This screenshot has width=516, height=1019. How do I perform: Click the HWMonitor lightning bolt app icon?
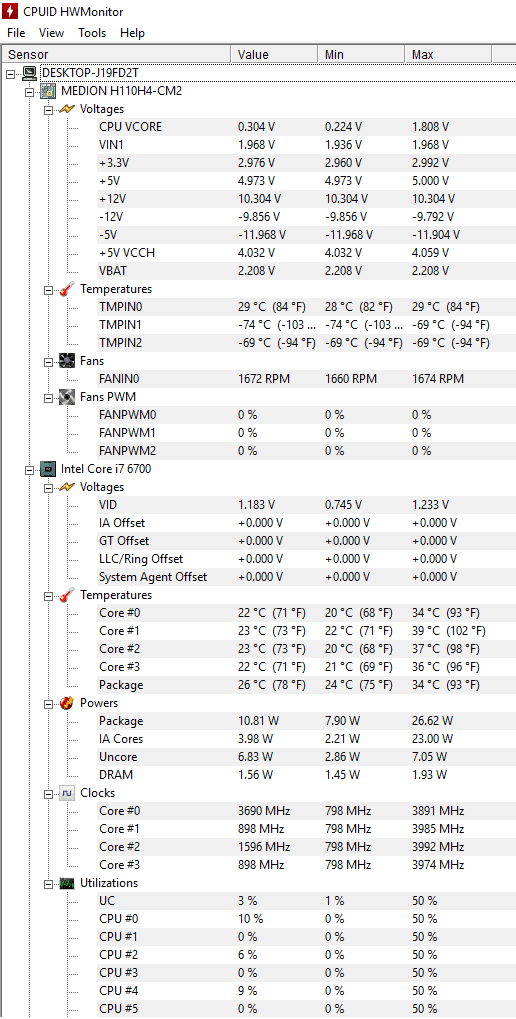point(10,12)
